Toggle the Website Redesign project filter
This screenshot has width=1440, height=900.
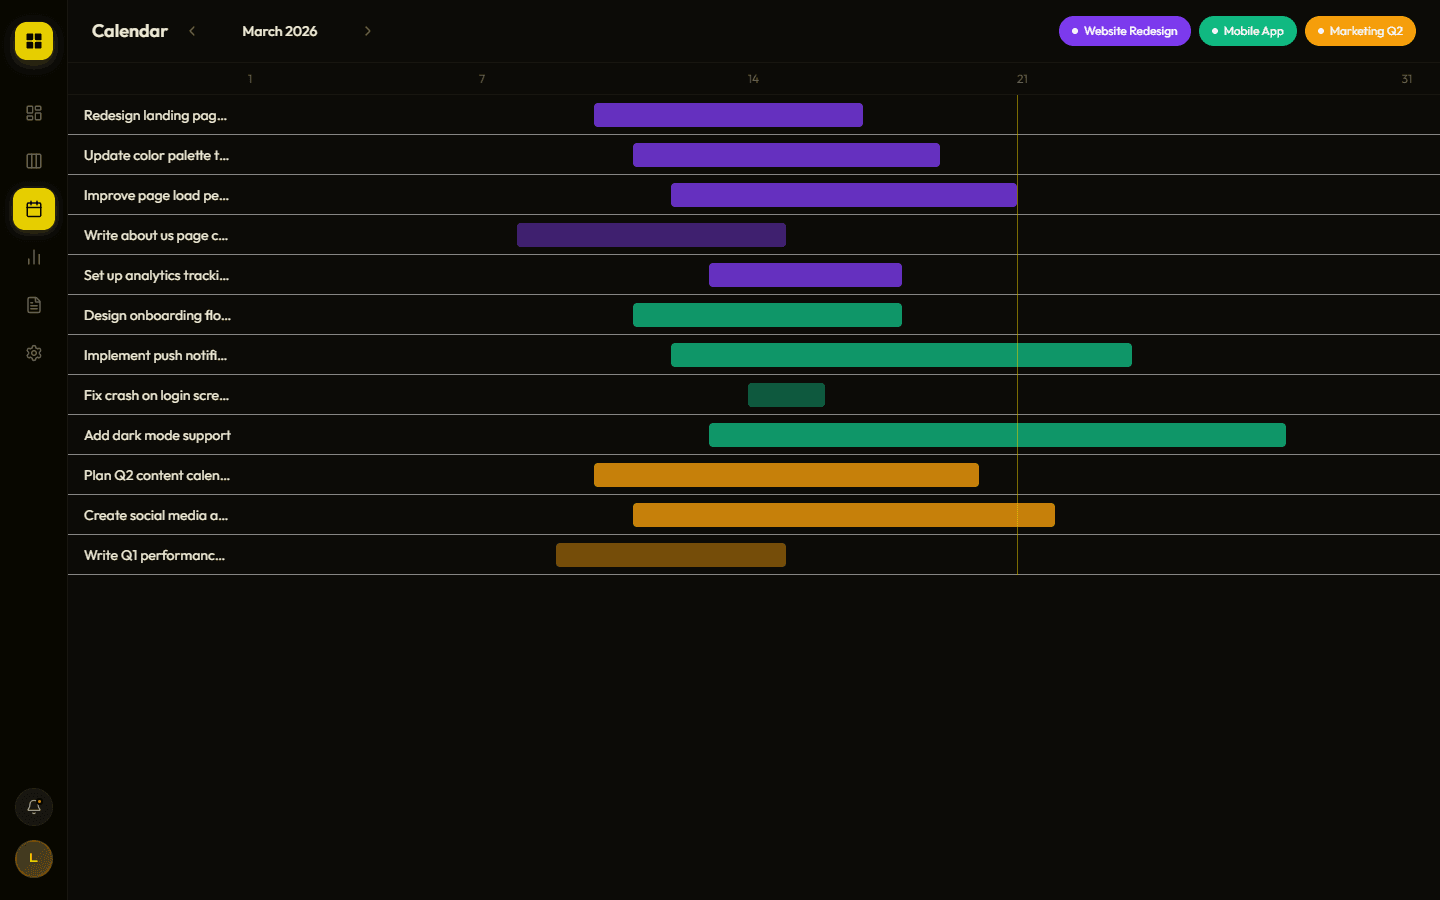1125,31
